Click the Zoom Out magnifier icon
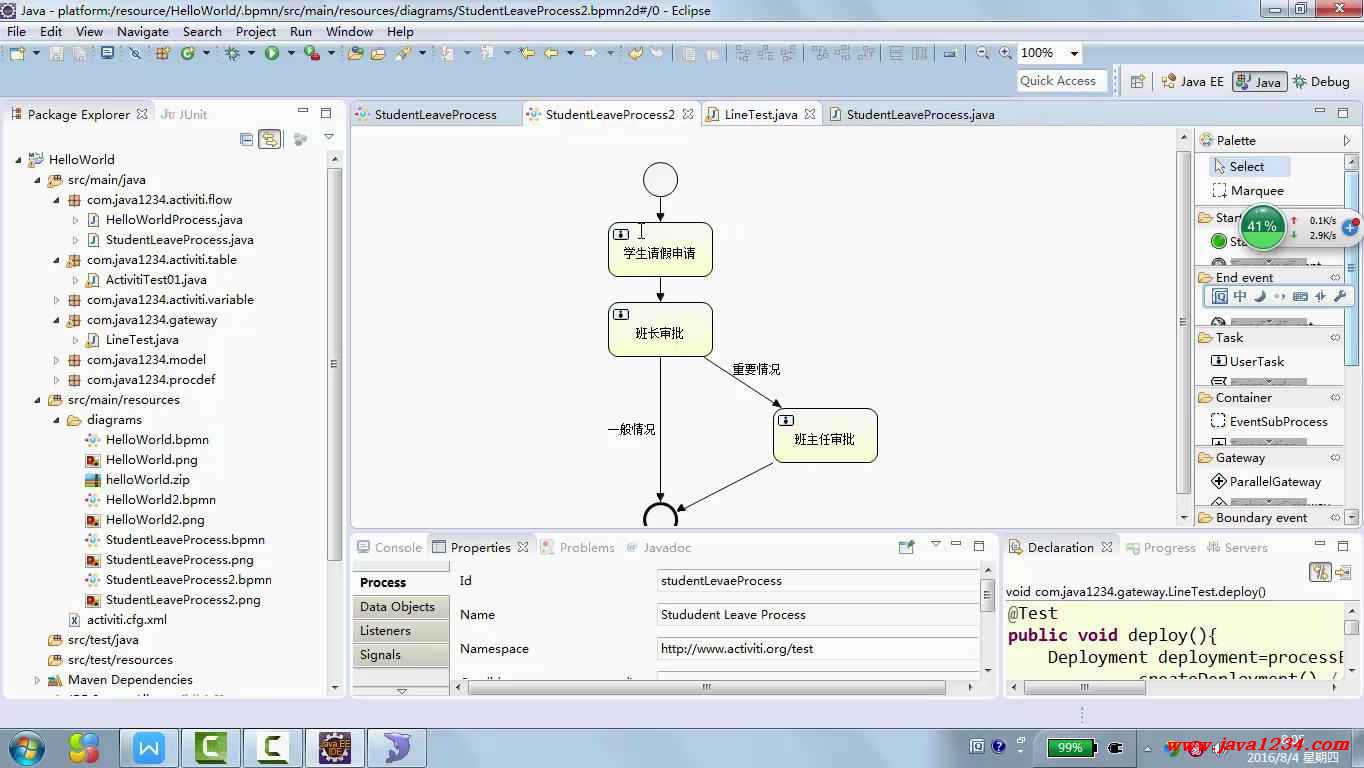The image size is (1364, 768). coord(983,53)
